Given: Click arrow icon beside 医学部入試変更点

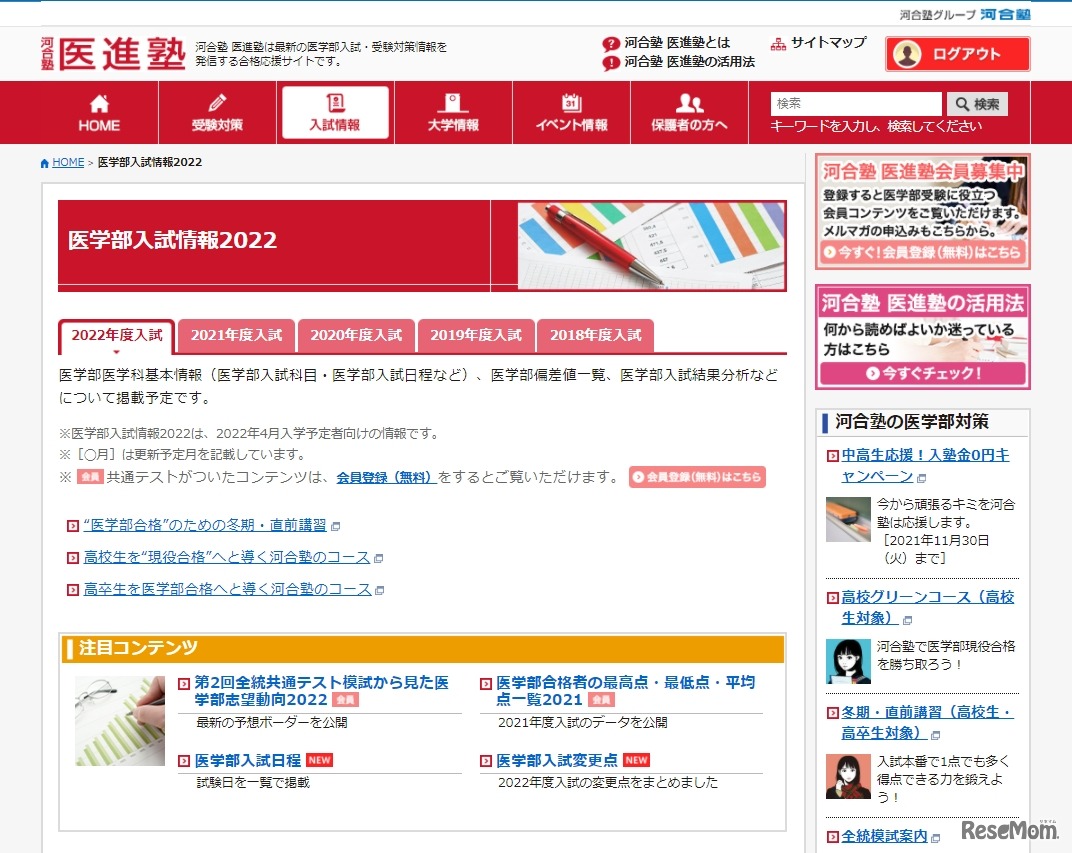Looking at the screenshot, I should click(485, 761).
